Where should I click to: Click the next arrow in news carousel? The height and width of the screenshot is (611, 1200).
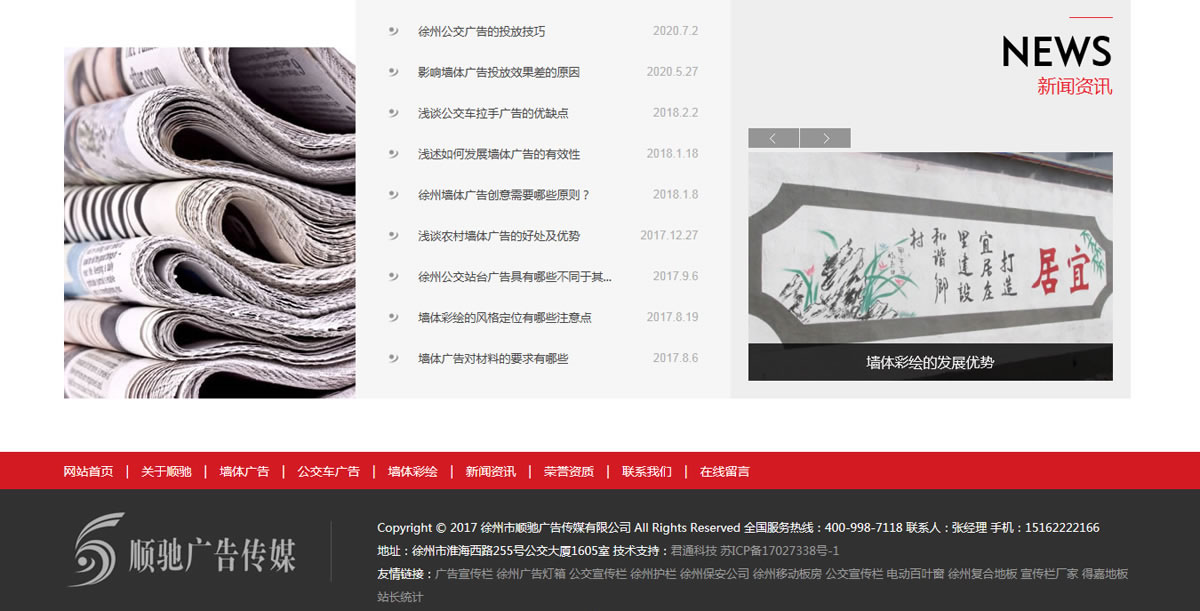(825, 138)
